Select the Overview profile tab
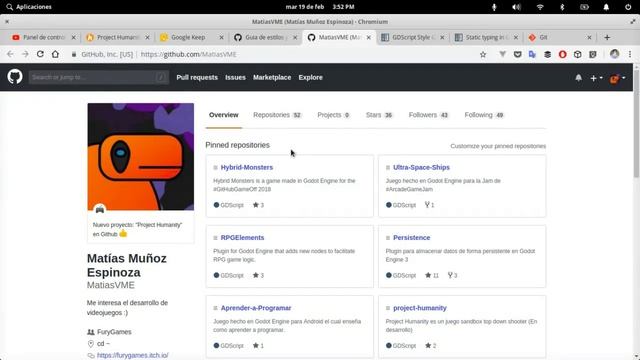The image size is (640, 360). click(x=224, y=115)
